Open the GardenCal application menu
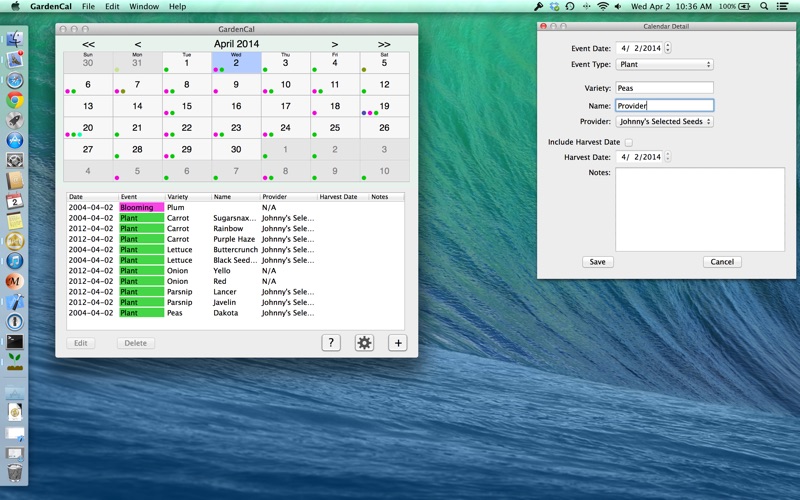The height and width of the screenshot is (500, 800). coord(51,6)
